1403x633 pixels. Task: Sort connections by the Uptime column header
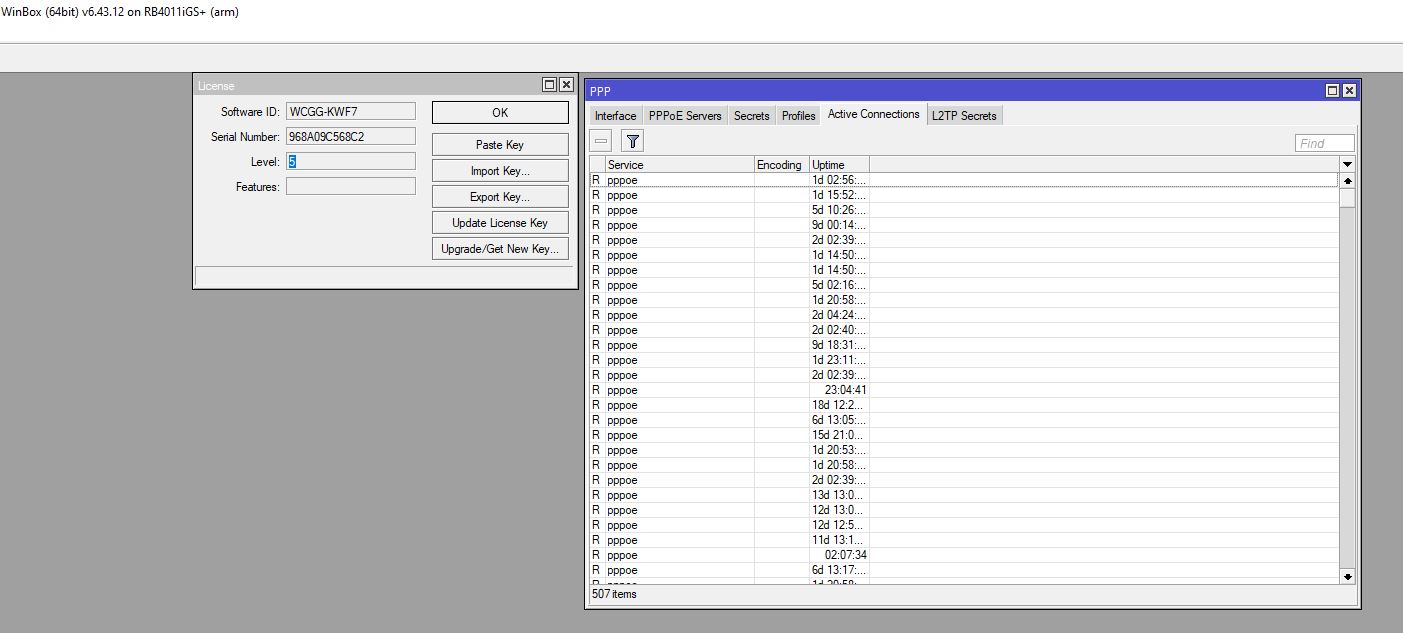(x=838, y=165)
